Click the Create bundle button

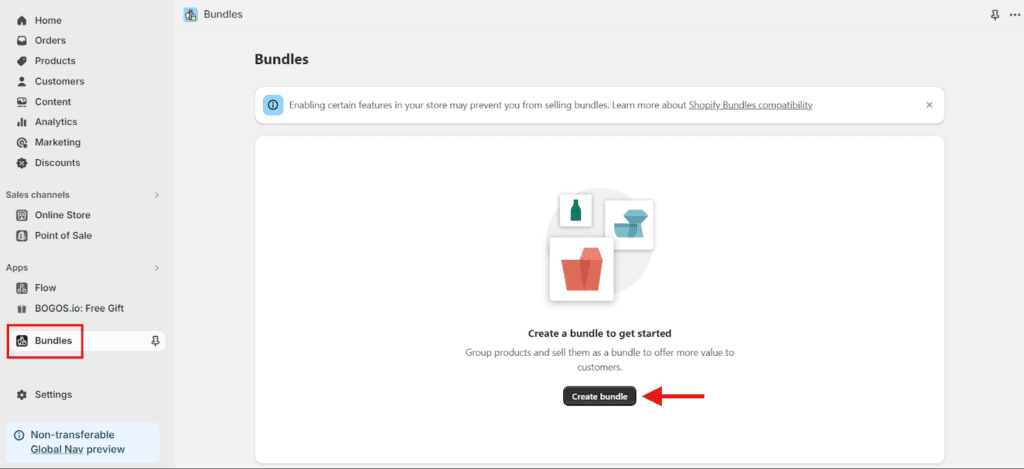pos(599,397)
